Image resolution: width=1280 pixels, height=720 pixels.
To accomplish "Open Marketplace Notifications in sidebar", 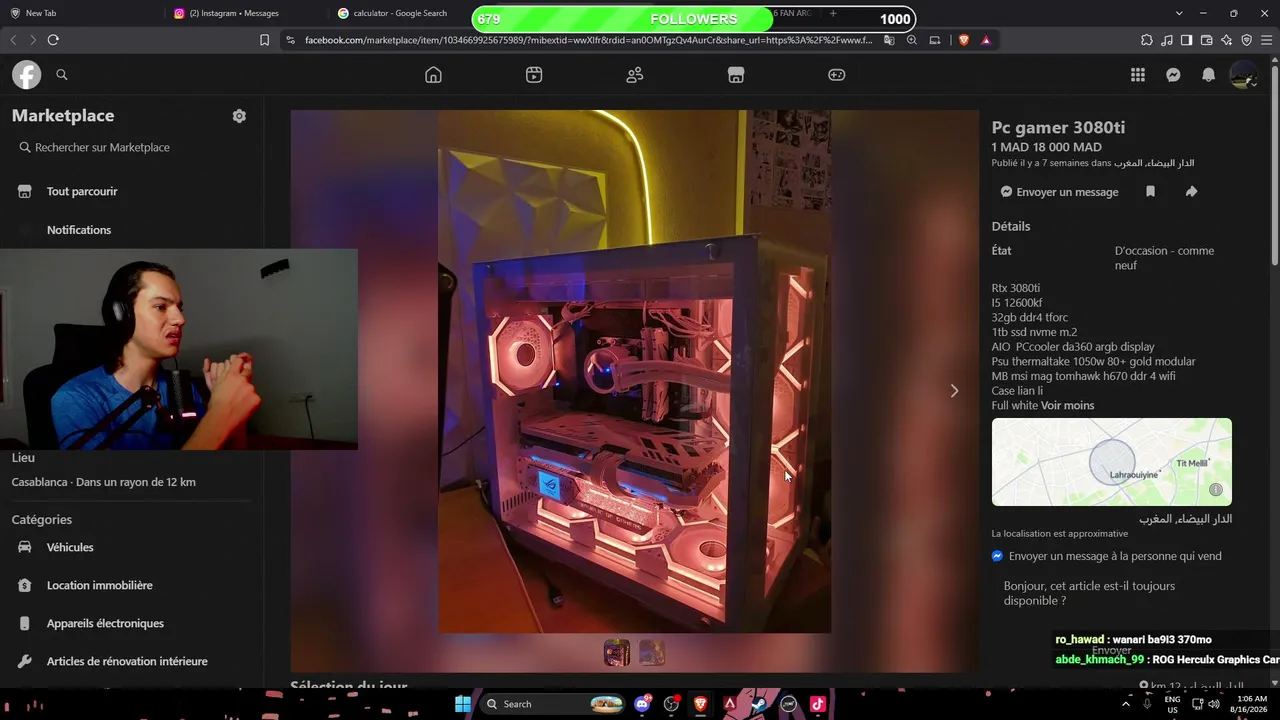I will [79, 230].
